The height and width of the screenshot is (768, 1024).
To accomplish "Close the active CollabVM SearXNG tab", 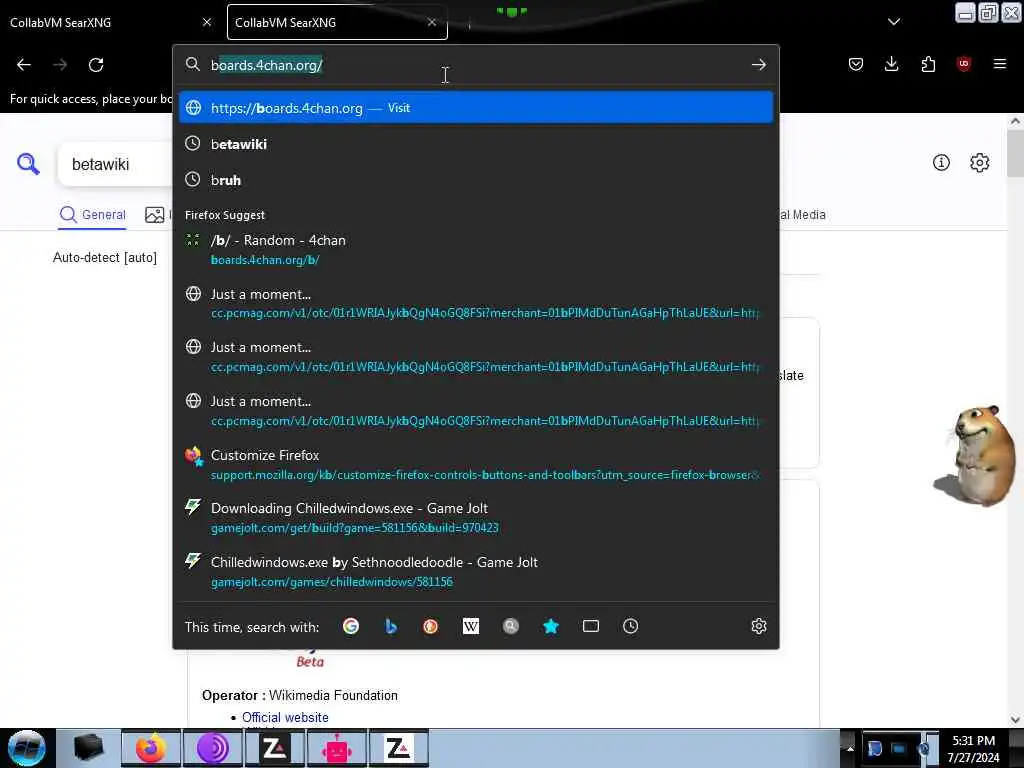I will point(432,22).
